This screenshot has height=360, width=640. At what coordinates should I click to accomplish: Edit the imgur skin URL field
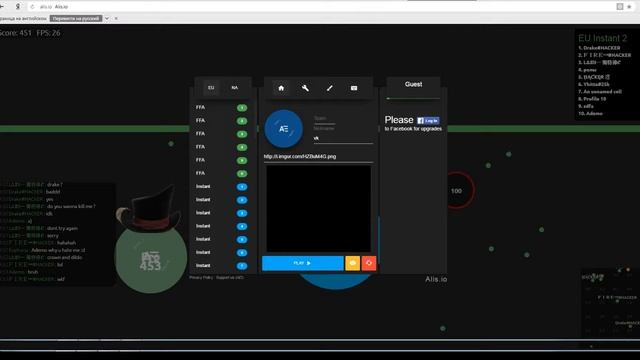(x=318, y=157)
